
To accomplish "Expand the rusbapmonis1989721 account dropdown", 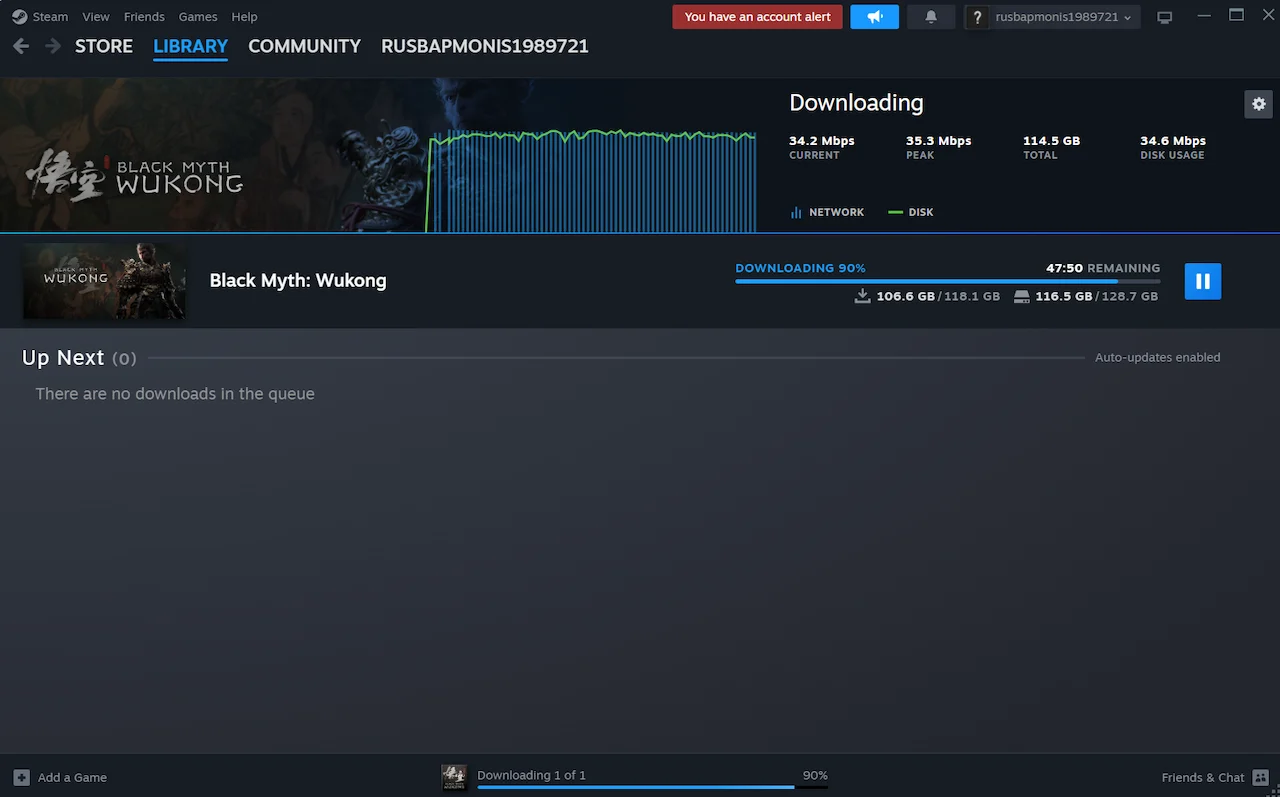I will point(1063,17).
